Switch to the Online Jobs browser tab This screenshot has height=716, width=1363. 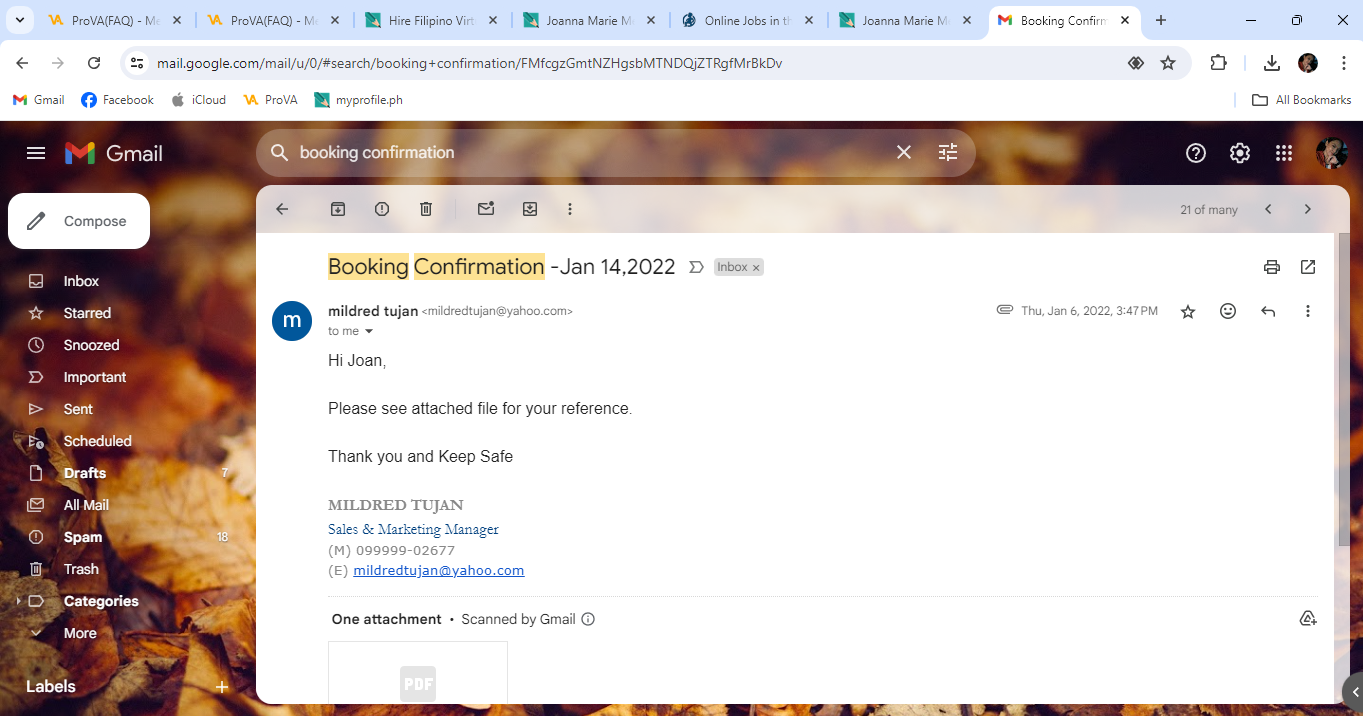(746, 20)
